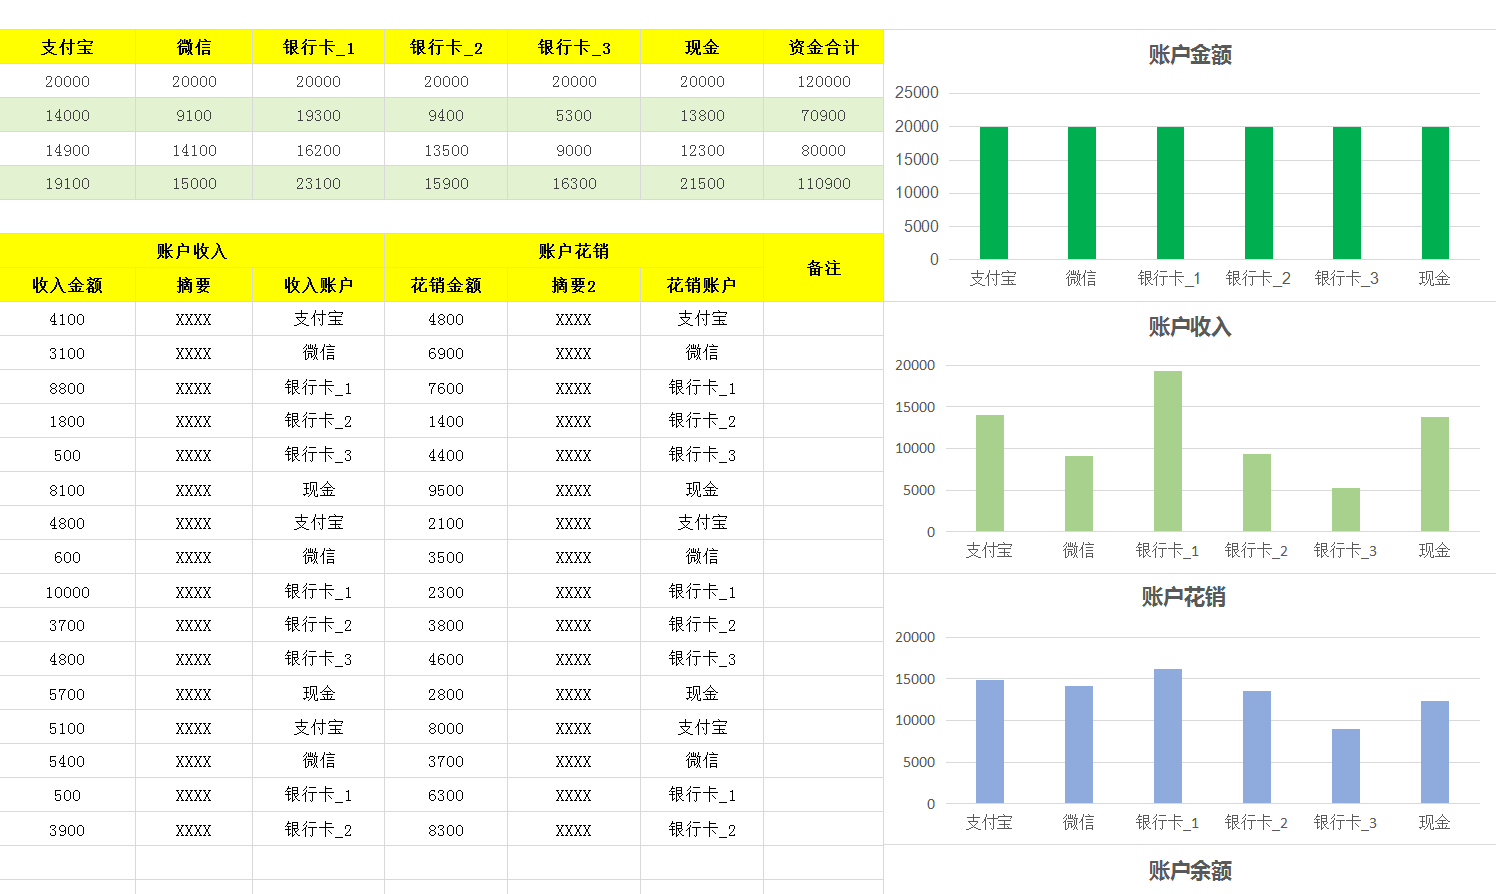Viewport: 1496px width, 894px height.
Task: Select the 摘要 column header
Action: [x=194, y=285]
